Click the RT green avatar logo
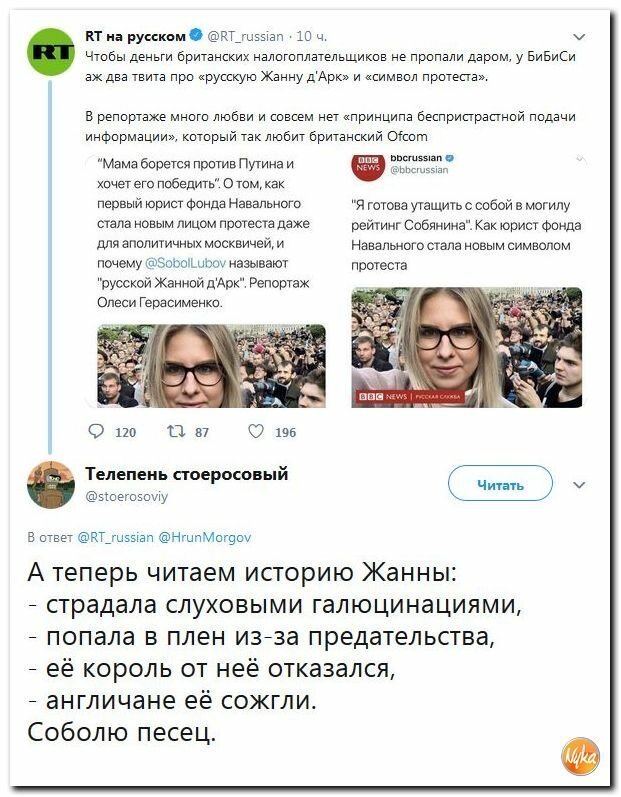Image resolution: width=621 pixels, height=797 pixels. pyautogui.click(x=51, y=52)
